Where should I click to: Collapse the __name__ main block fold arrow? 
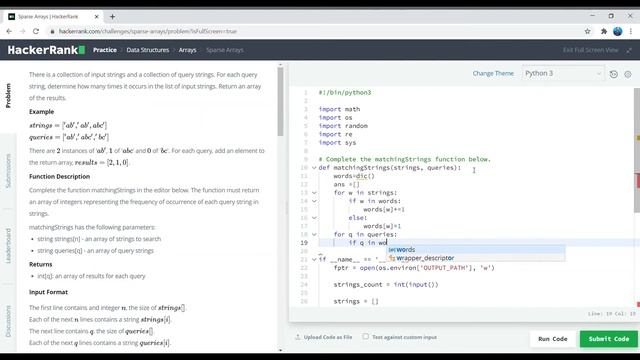click(314, 259)
